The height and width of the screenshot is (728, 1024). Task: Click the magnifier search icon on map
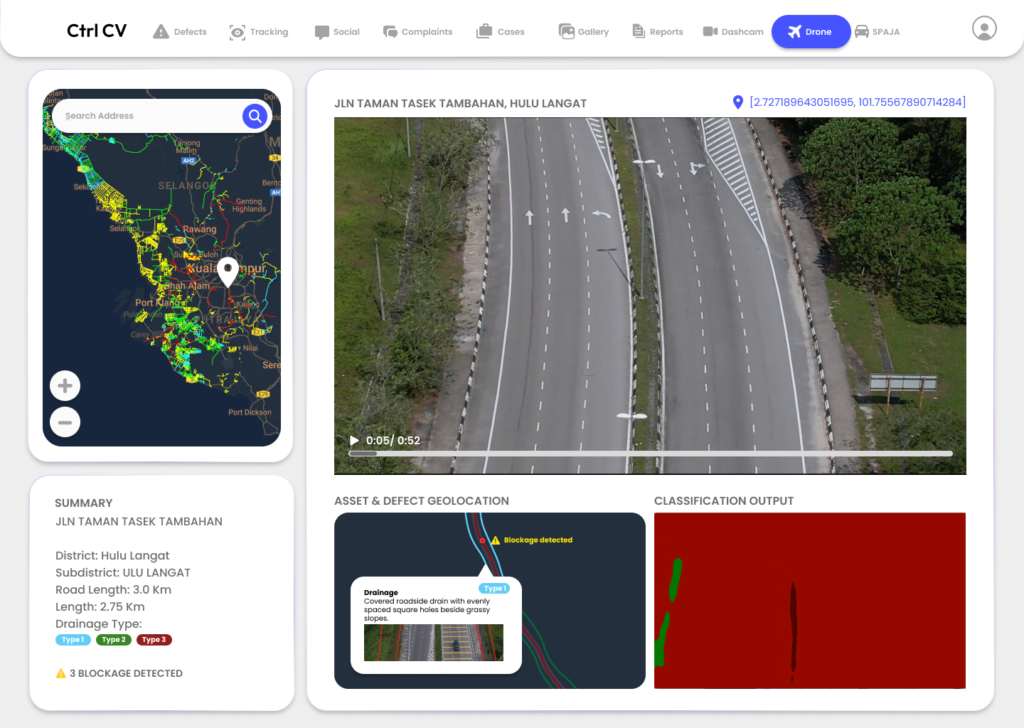pos(255,116)
